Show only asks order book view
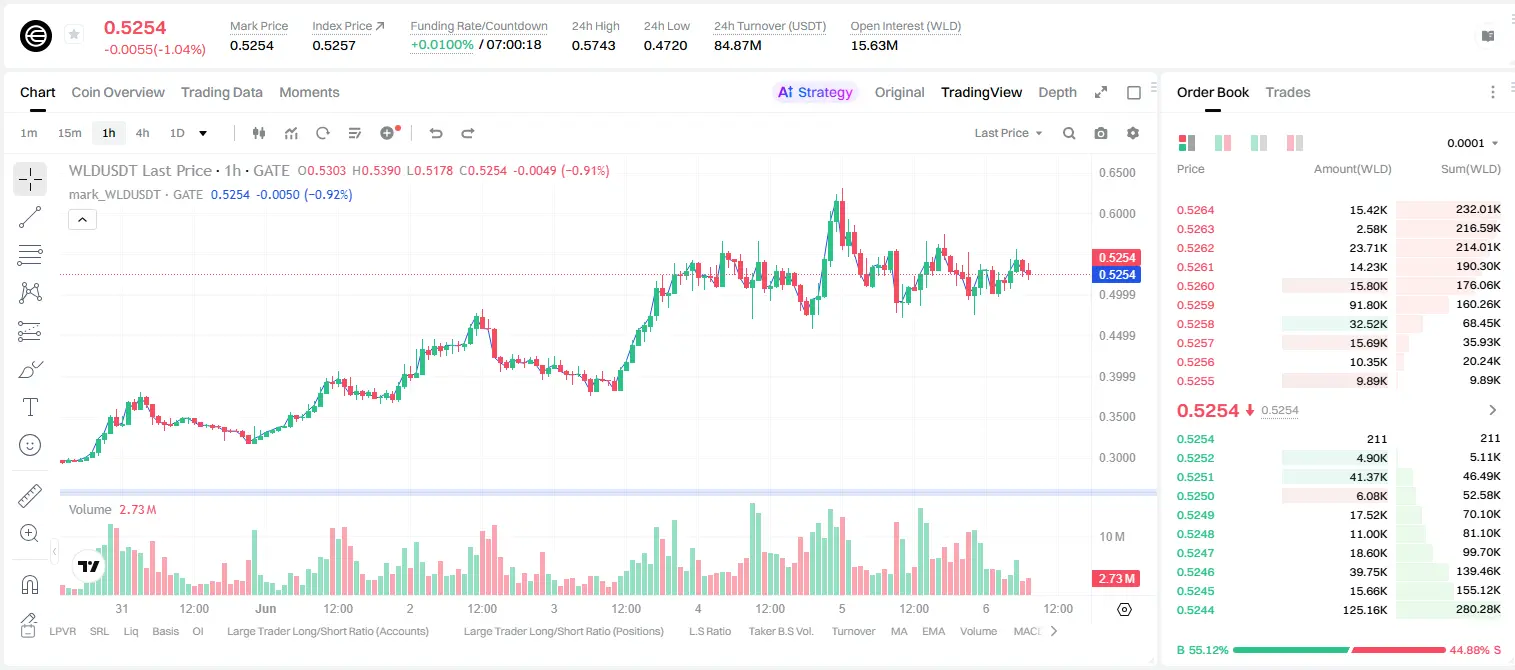This screenshot has height=670, width=1515. point(1295,143)
